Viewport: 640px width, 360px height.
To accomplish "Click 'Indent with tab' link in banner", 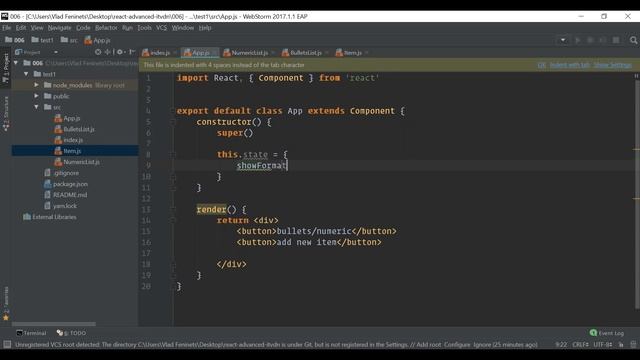I will point(570,65).
